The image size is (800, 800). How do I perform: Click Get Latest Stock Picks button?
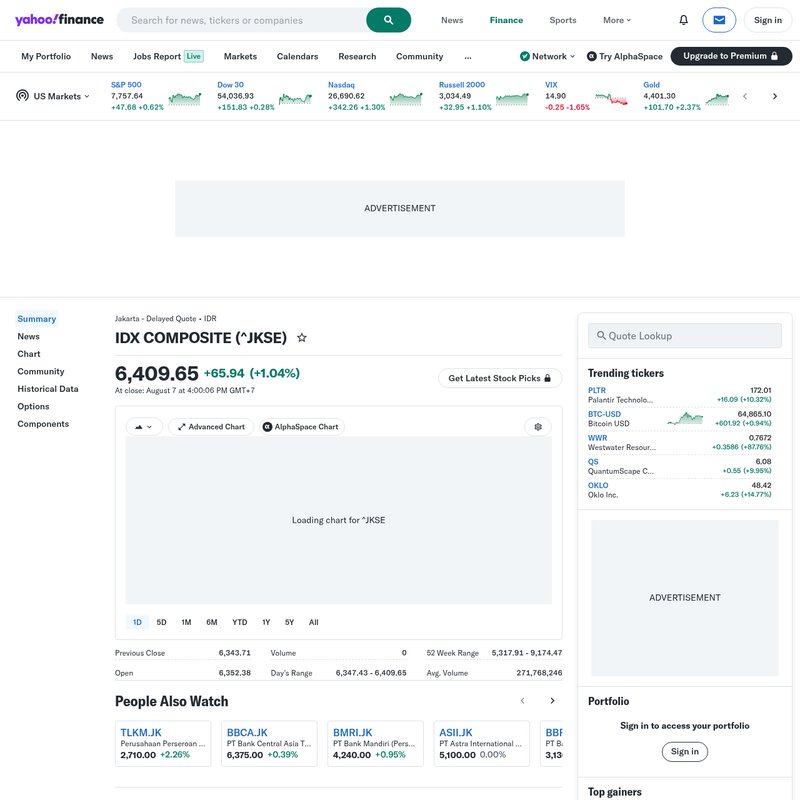point(499,378)
